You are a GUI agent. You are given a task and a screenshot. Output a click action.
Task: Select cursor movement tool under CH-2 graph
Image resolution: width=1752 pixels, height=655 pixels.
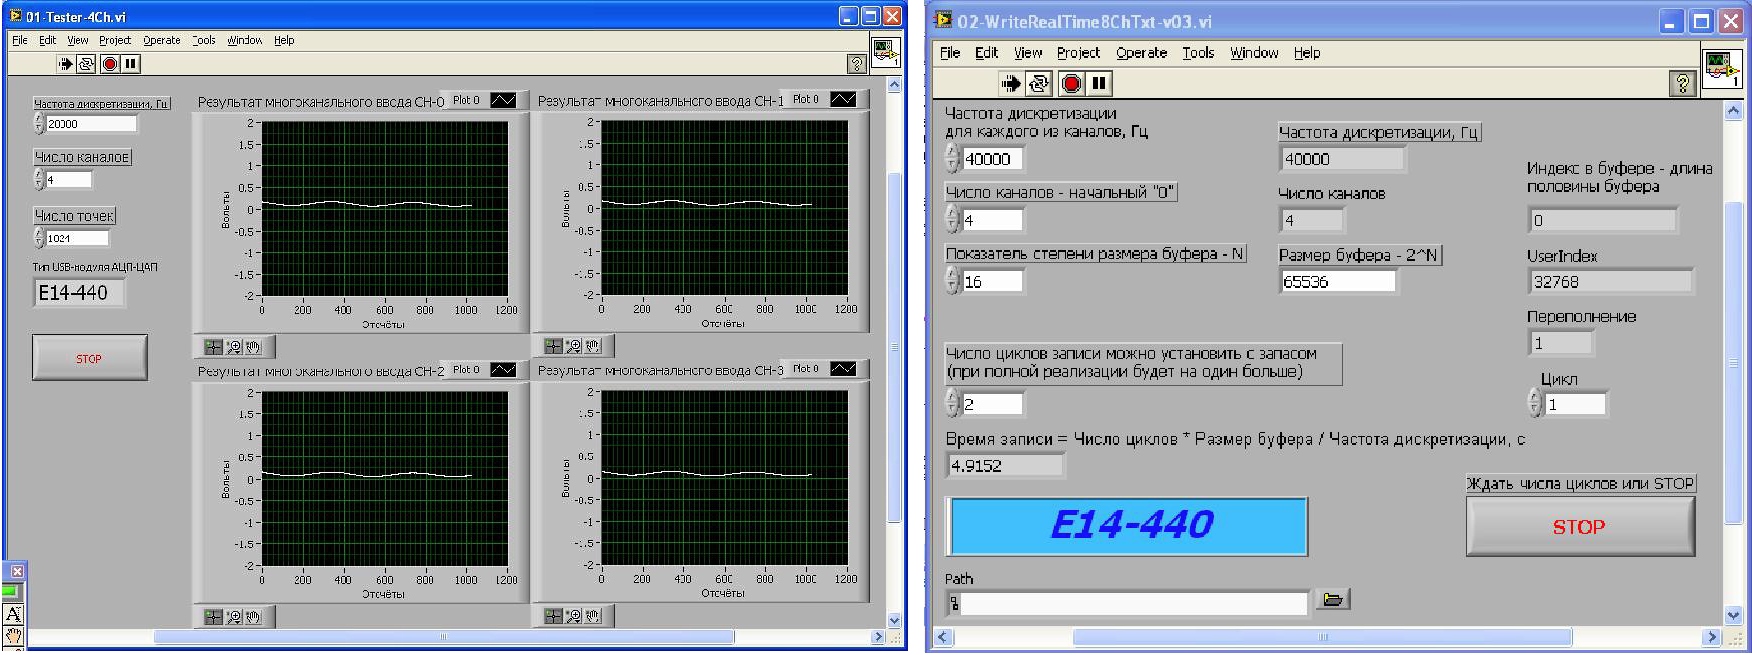(213, 617)
